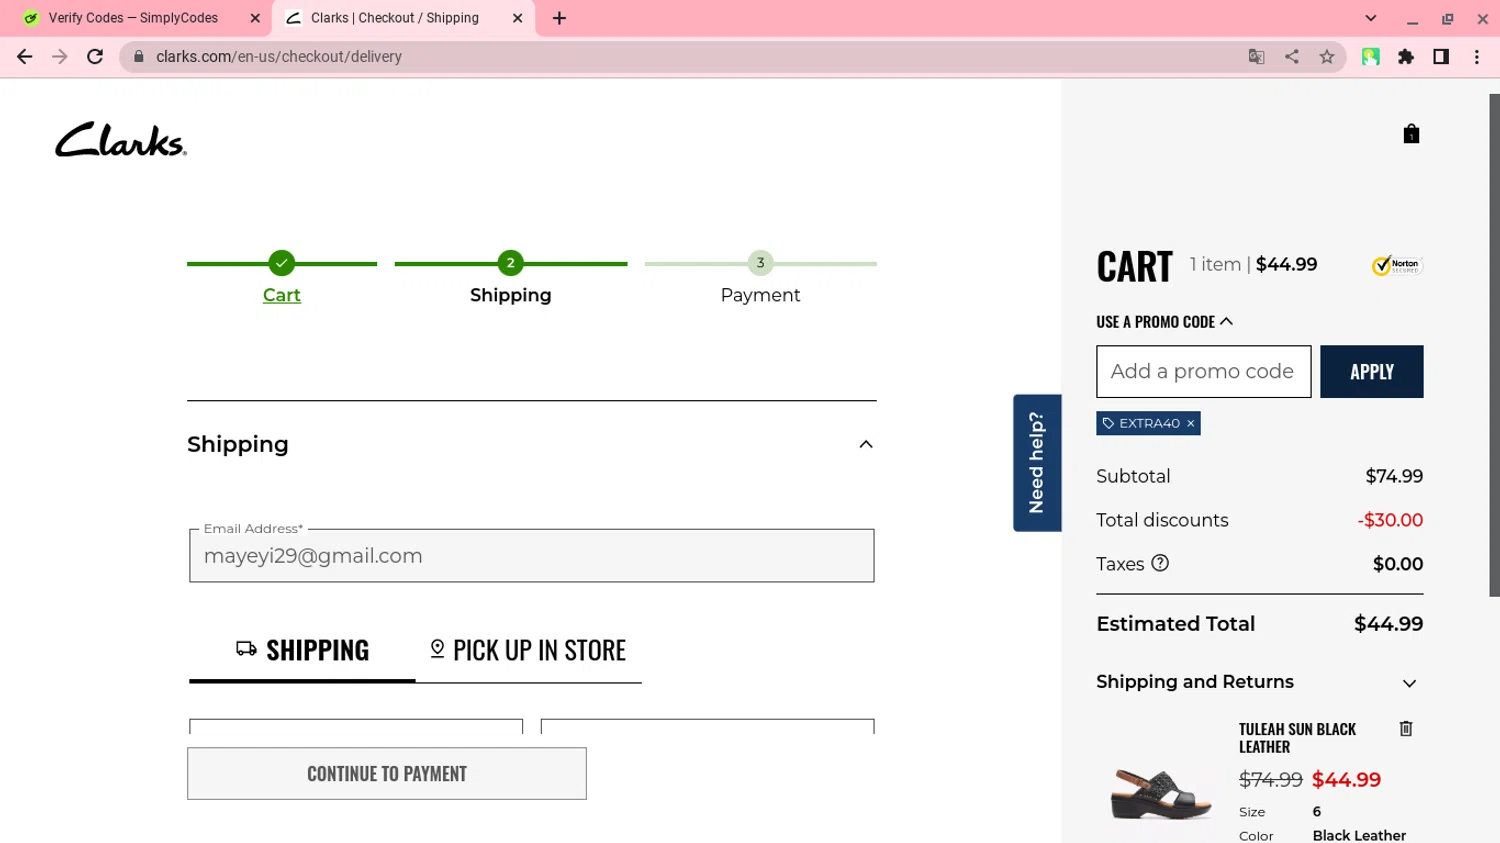Click the Estimated Total $44.99 value

click(1388, 624)
